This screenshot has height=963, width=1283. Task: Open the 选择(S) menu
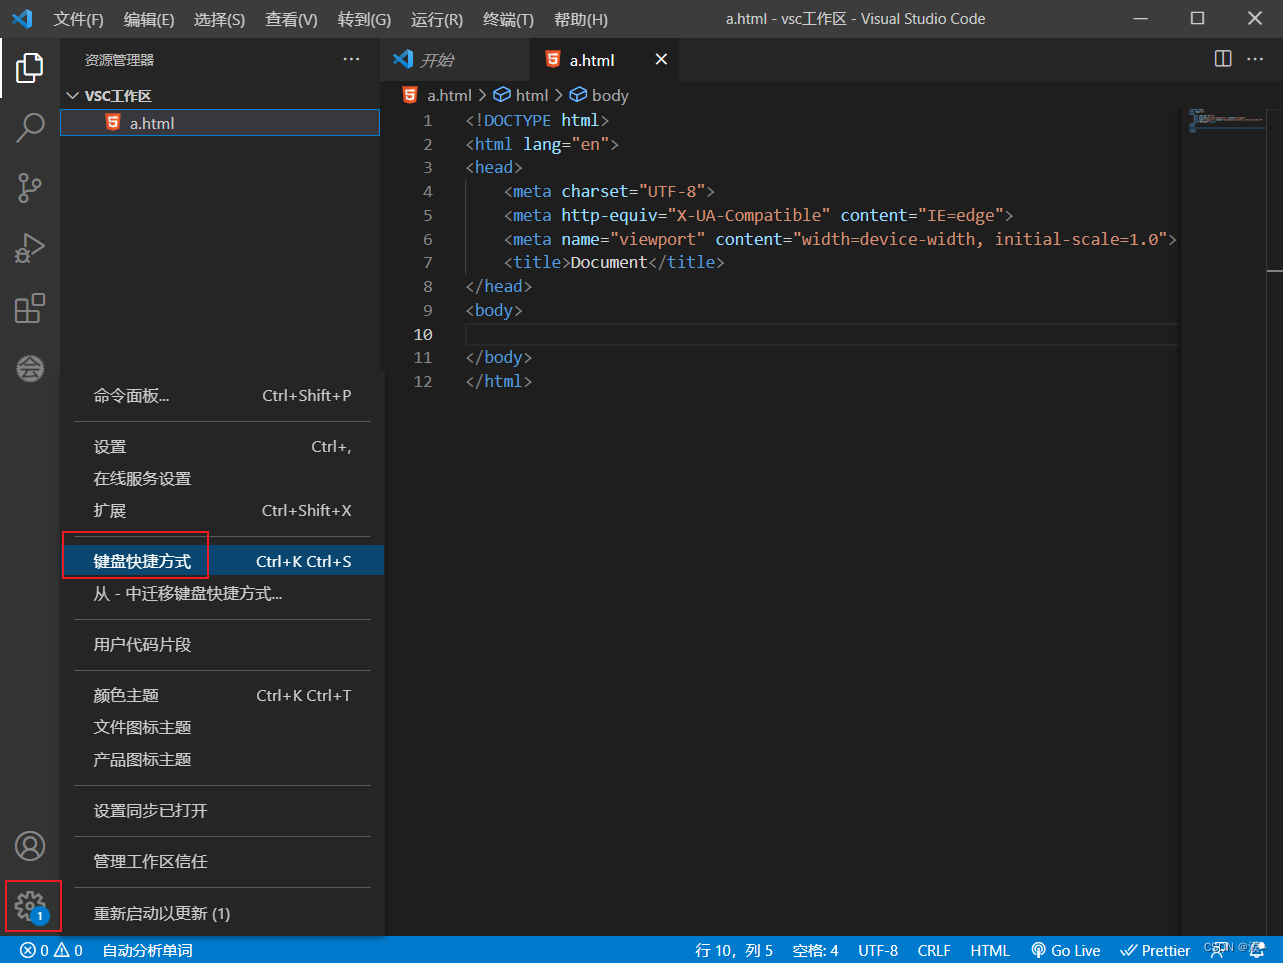219,19
